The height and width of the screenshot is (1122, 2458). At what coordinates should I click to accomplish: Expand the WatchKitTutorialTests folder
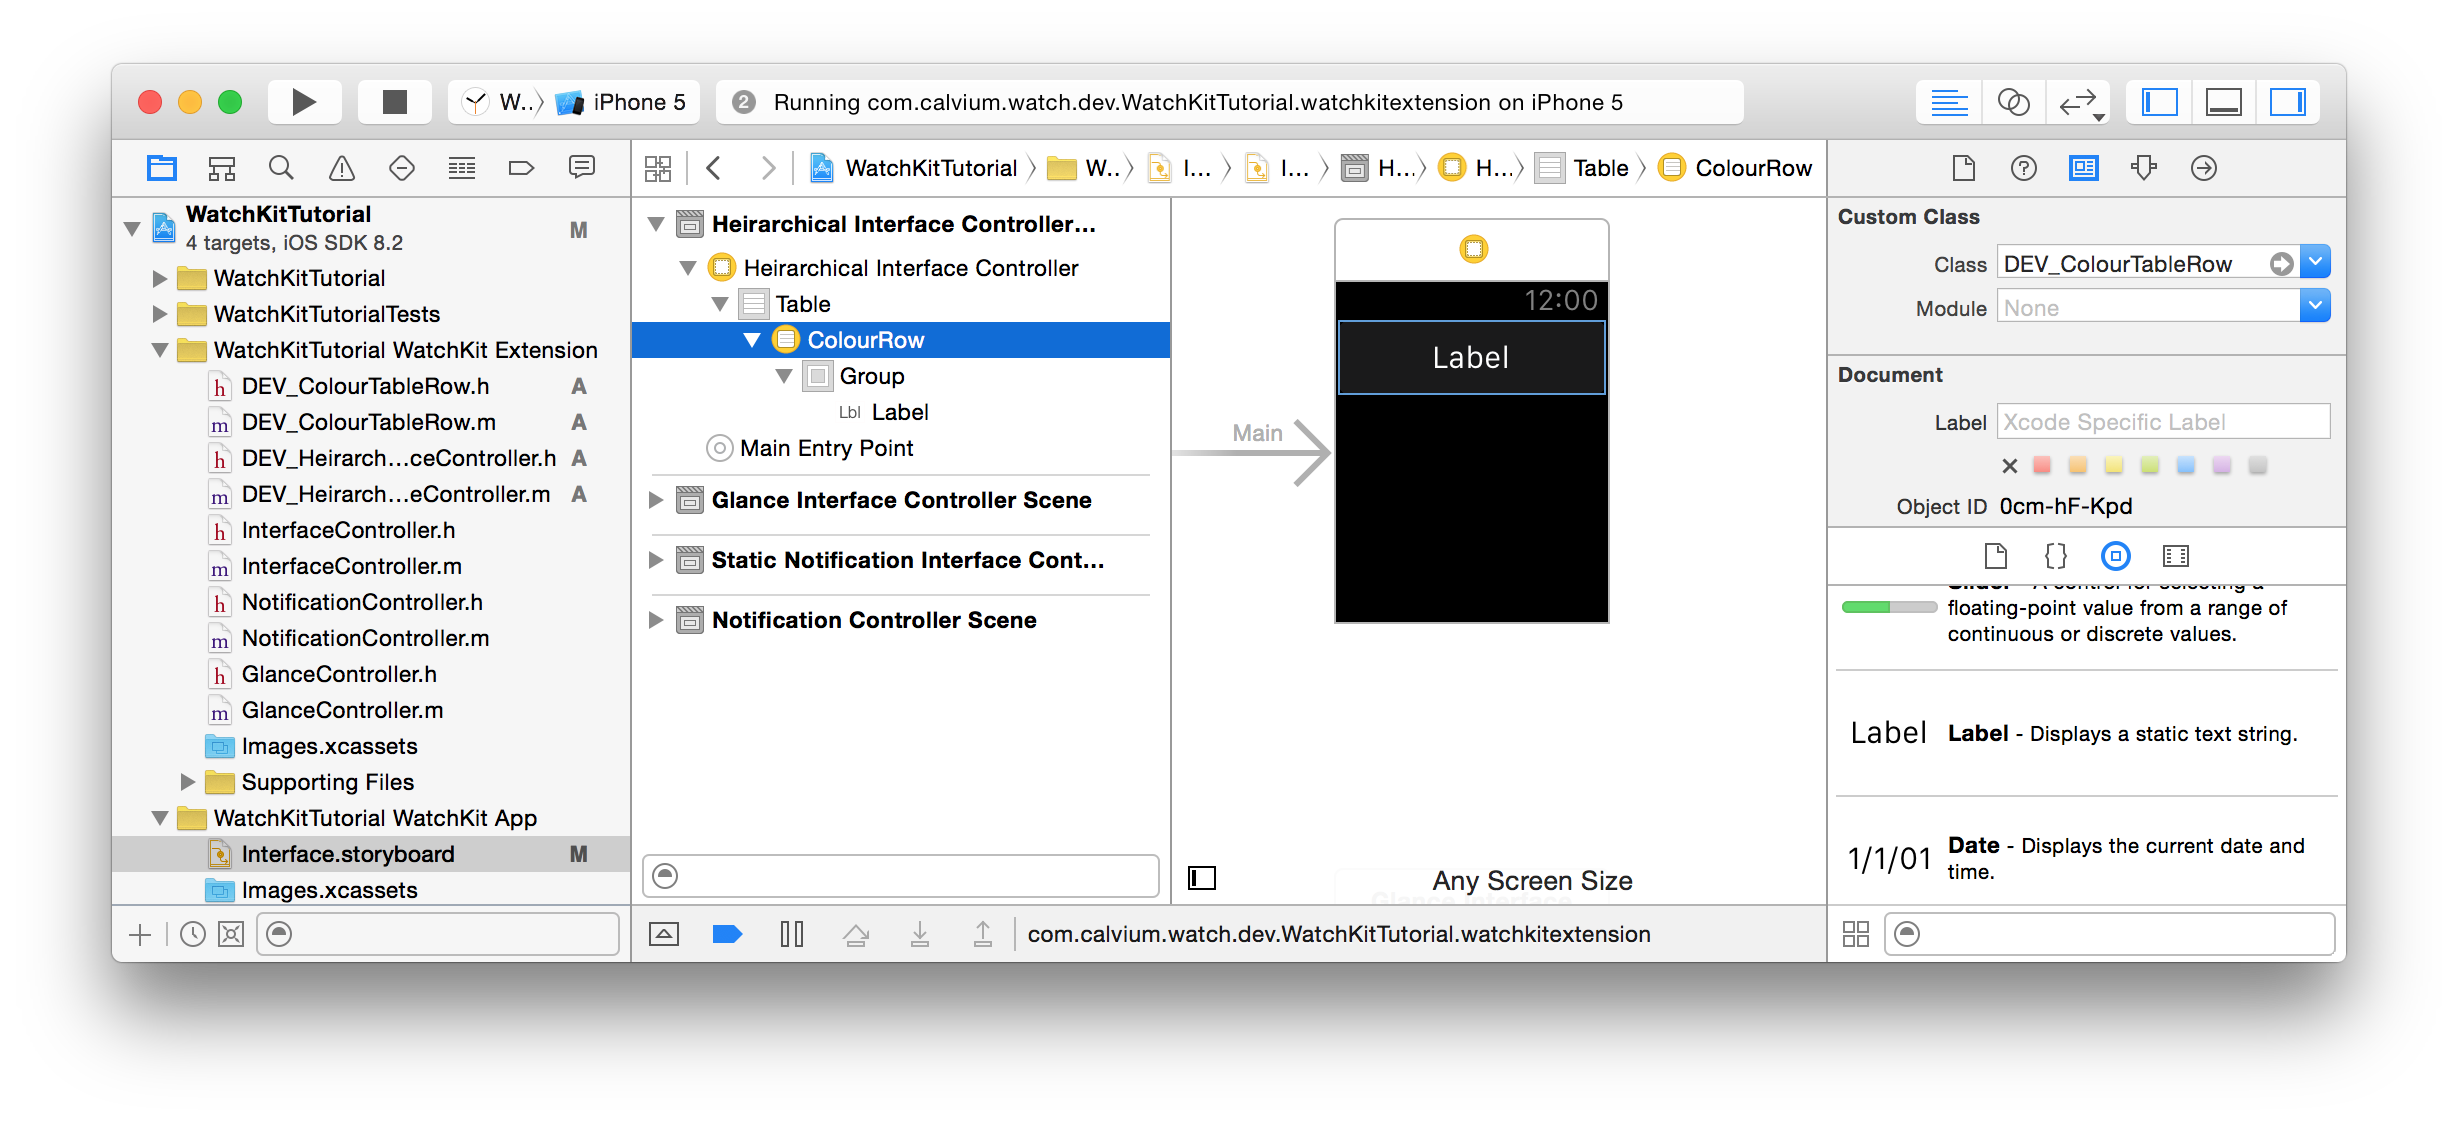tap(160, 314)
